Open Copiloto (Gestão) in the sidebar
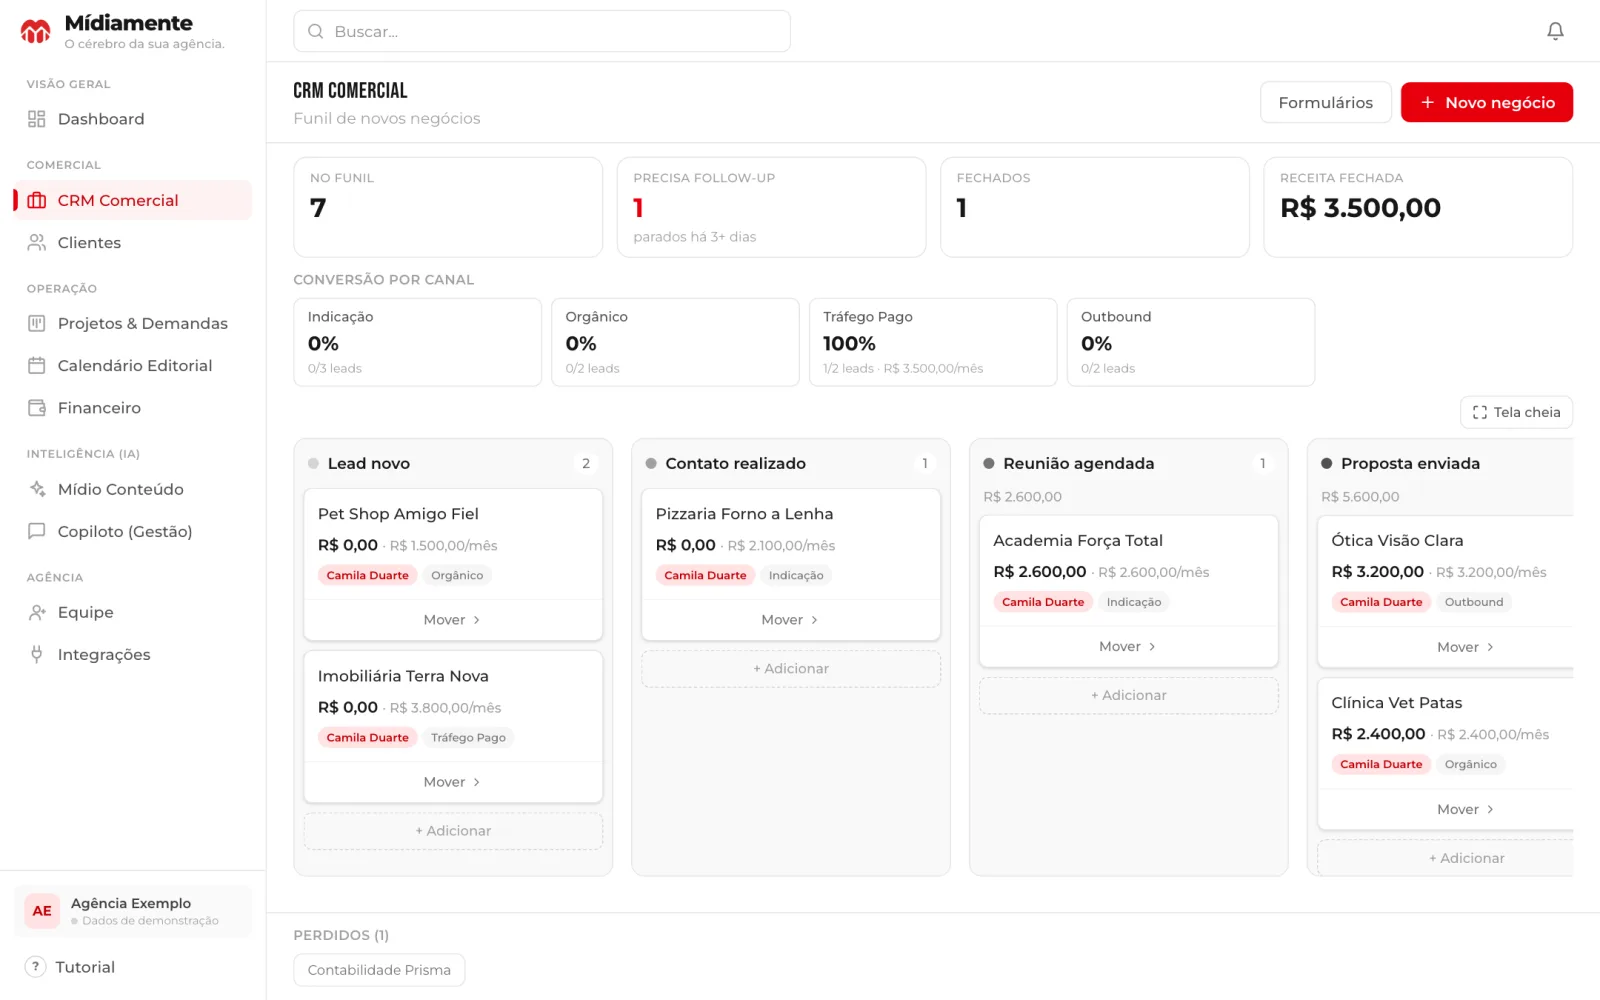Viewport: 1600px width, 1000px height. (133, 531)
